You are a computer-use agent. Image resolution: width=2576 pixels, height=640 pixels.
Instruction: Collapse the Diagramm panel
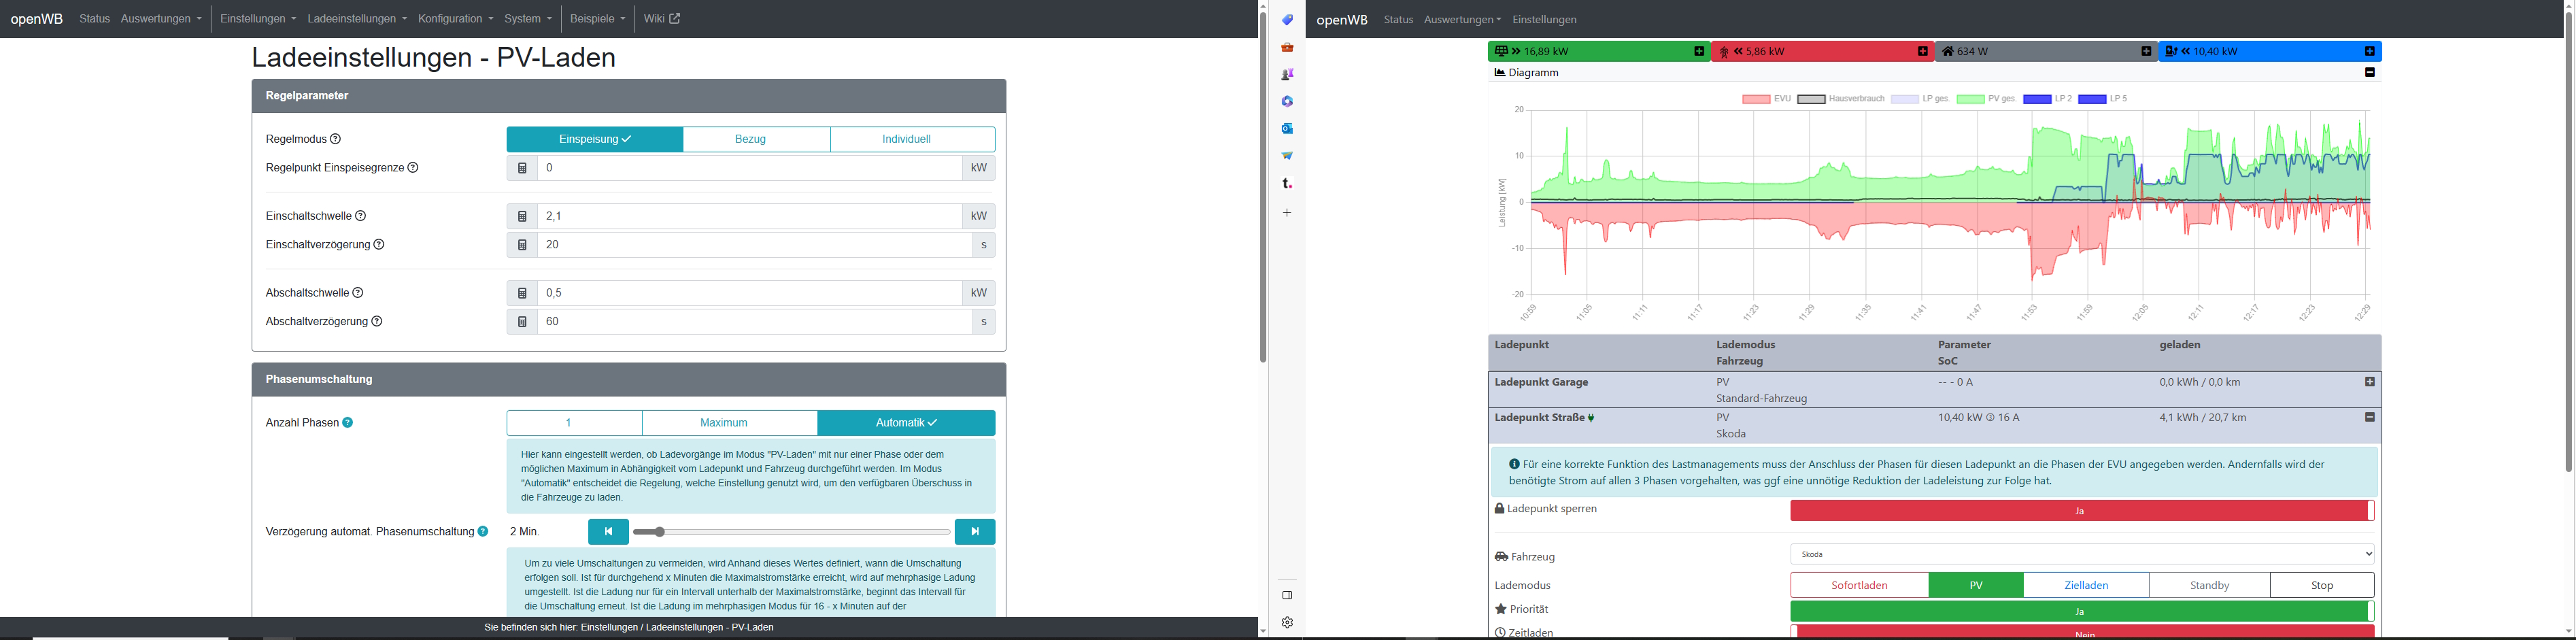(2370, 73)
